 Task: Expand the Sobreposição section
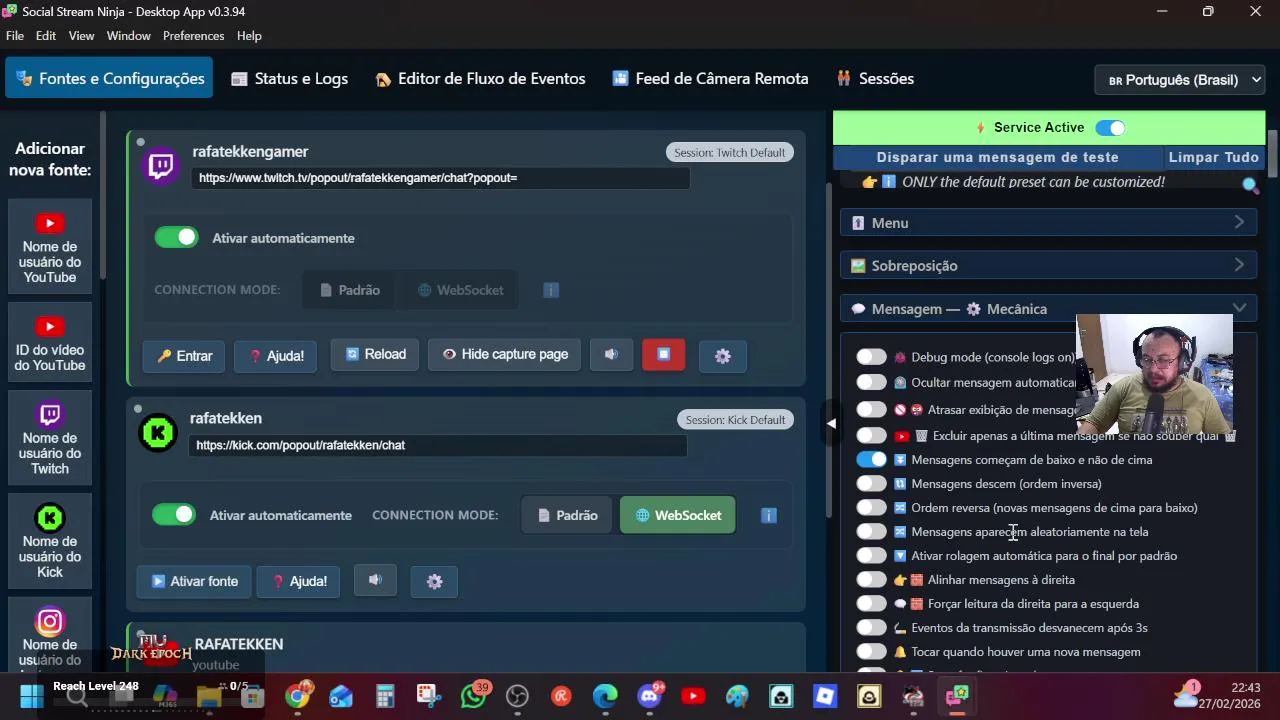1048,266
